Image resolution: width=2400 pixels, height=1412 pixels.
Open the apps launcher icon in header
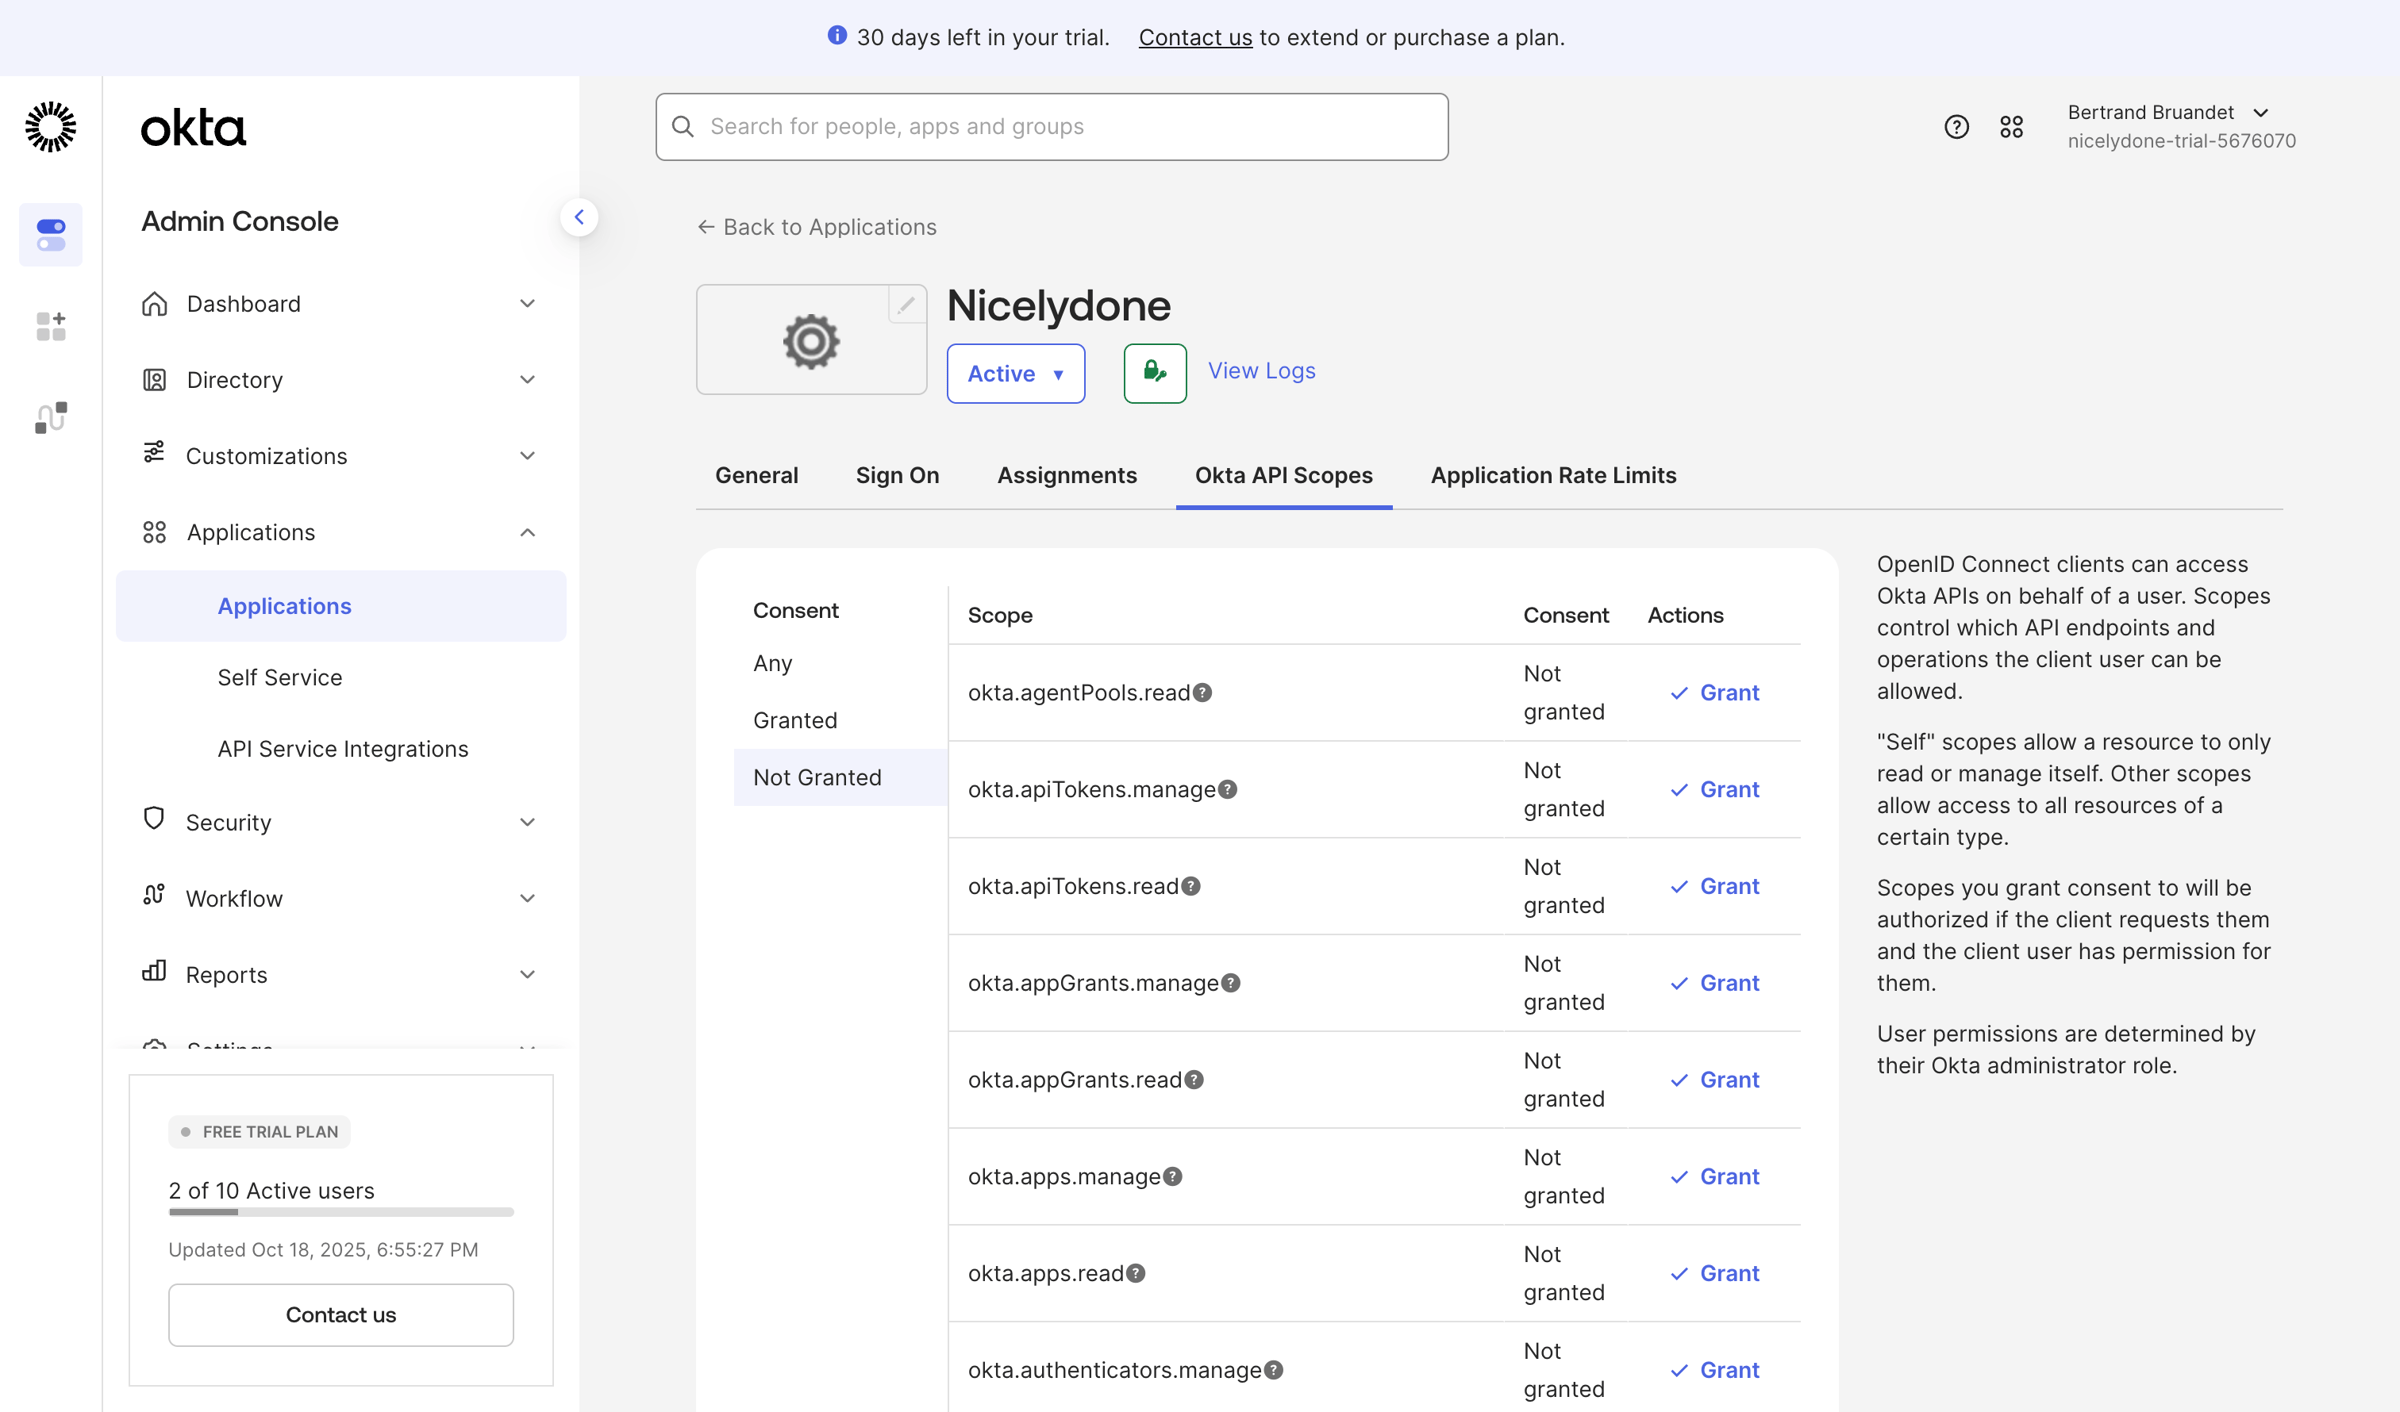[2011, 127]
